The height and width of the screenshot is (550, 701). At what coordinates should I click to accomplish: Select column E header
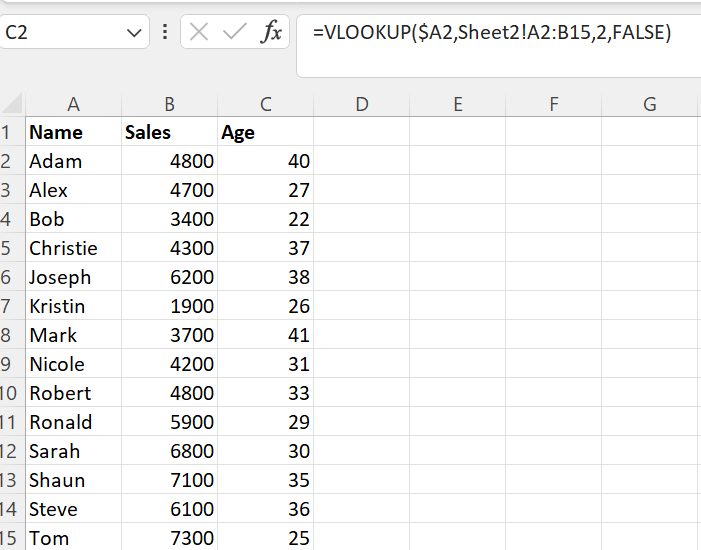click(x=458, y=104)
